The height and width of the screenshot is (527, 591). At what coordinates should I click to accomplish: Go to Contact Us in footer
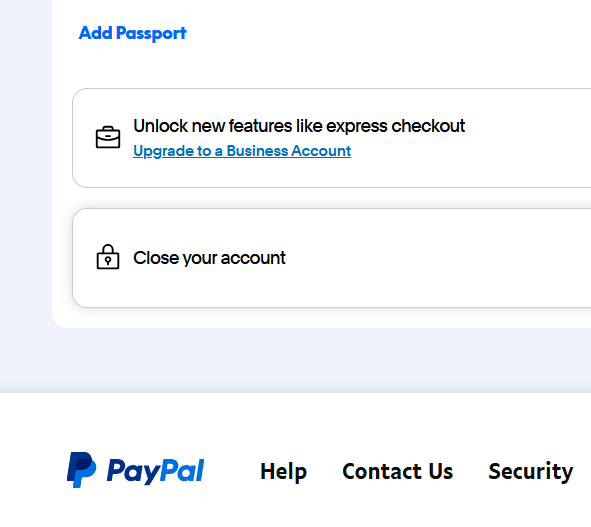(397, 471)
